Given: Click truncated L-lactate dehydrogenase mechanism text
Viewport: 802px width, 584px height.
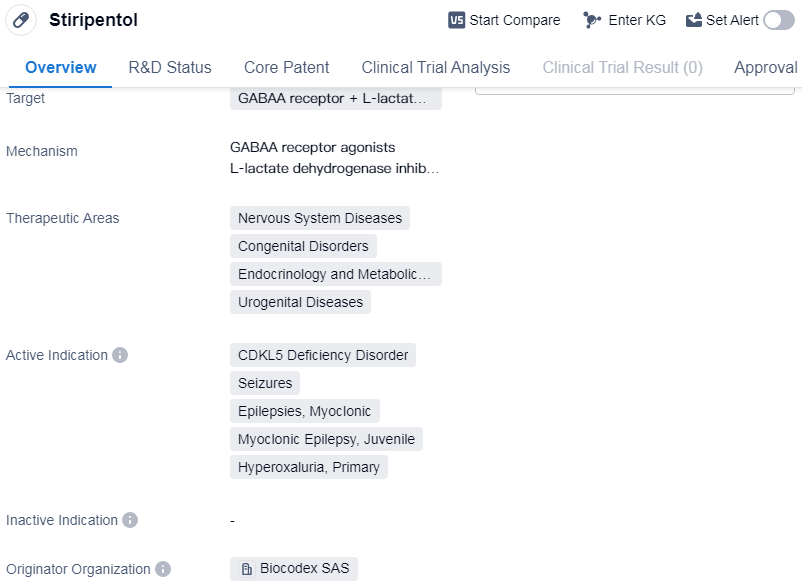Looking at the screenshot, I should (x=334, y=168).
